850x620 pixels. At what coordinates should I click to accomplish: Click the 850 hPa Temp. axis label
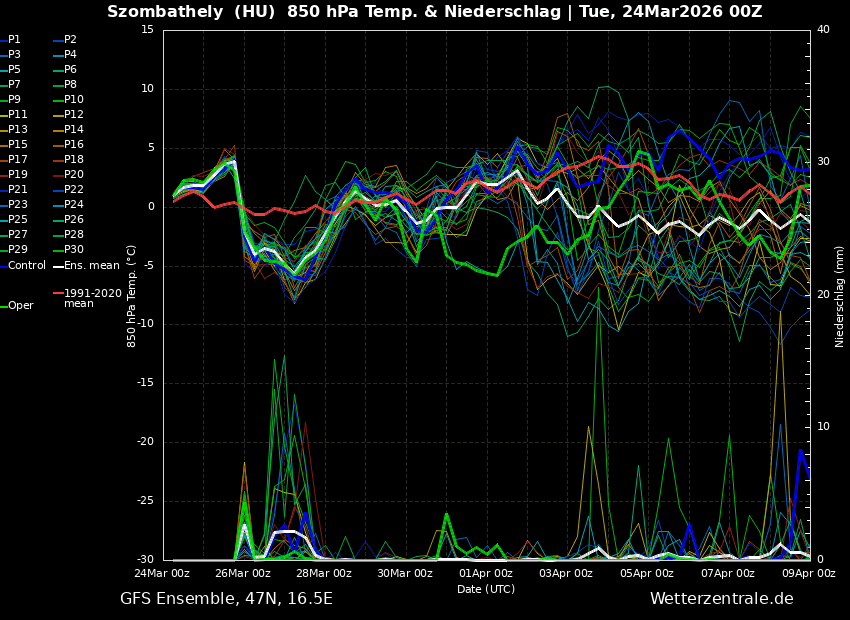click(x=132, y=296)
